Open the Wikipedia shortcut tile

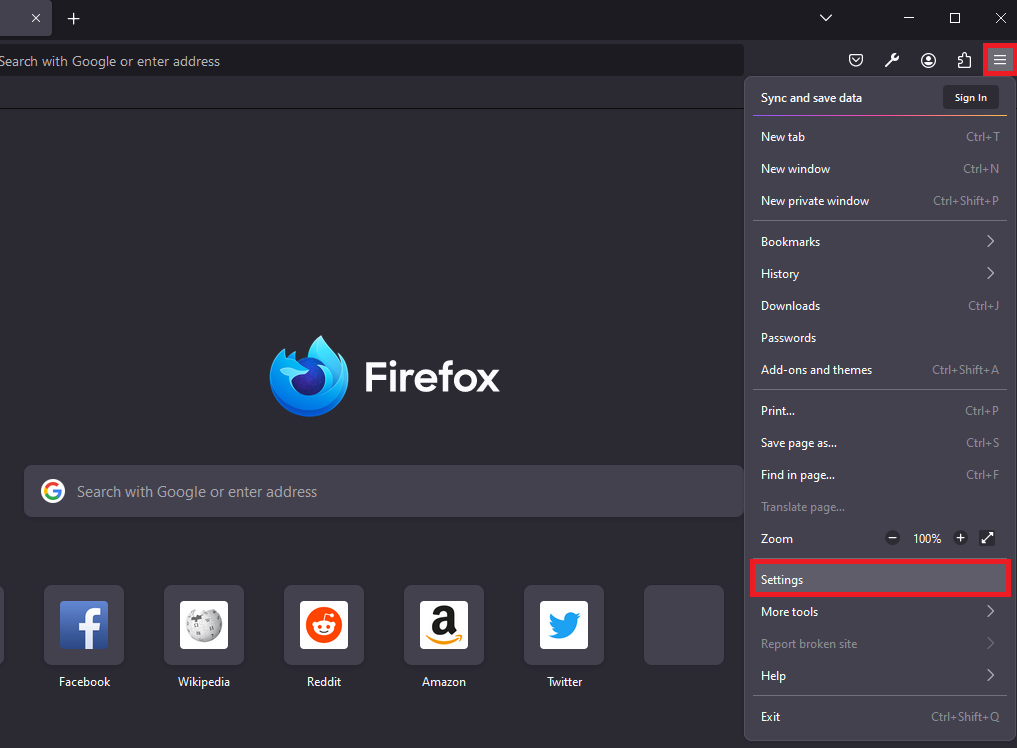pyautogui.click(x=204, y=625)
